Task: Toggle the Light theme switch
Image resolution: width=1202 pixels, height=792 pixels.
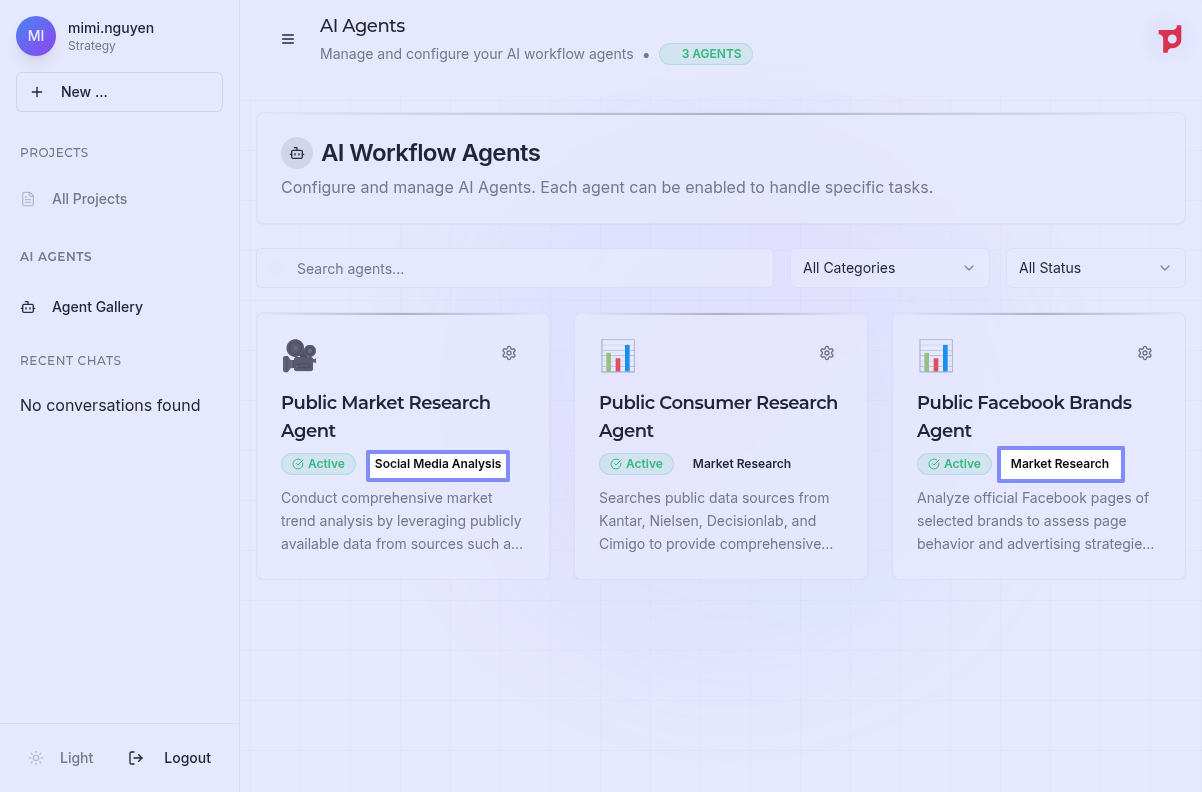Action: (x=62, y=758)
